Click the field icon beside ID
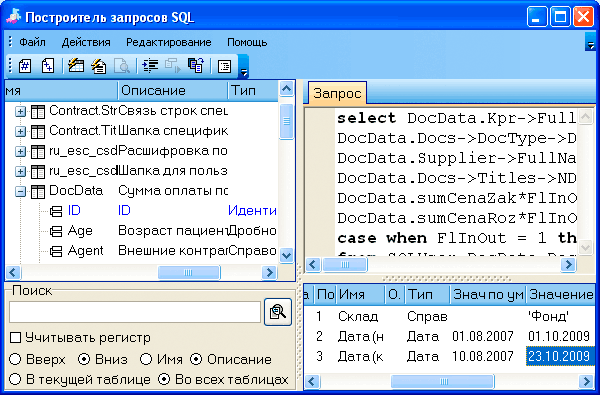The height and width of the screenshot is (395, 600). click(56, 211)
